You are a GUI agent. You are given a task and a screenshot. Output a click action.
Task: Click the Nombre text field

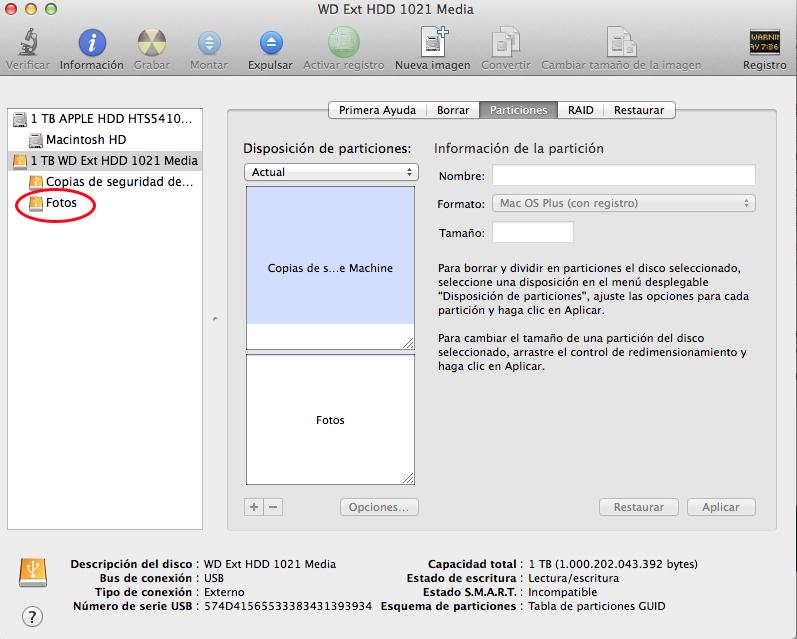623,176
